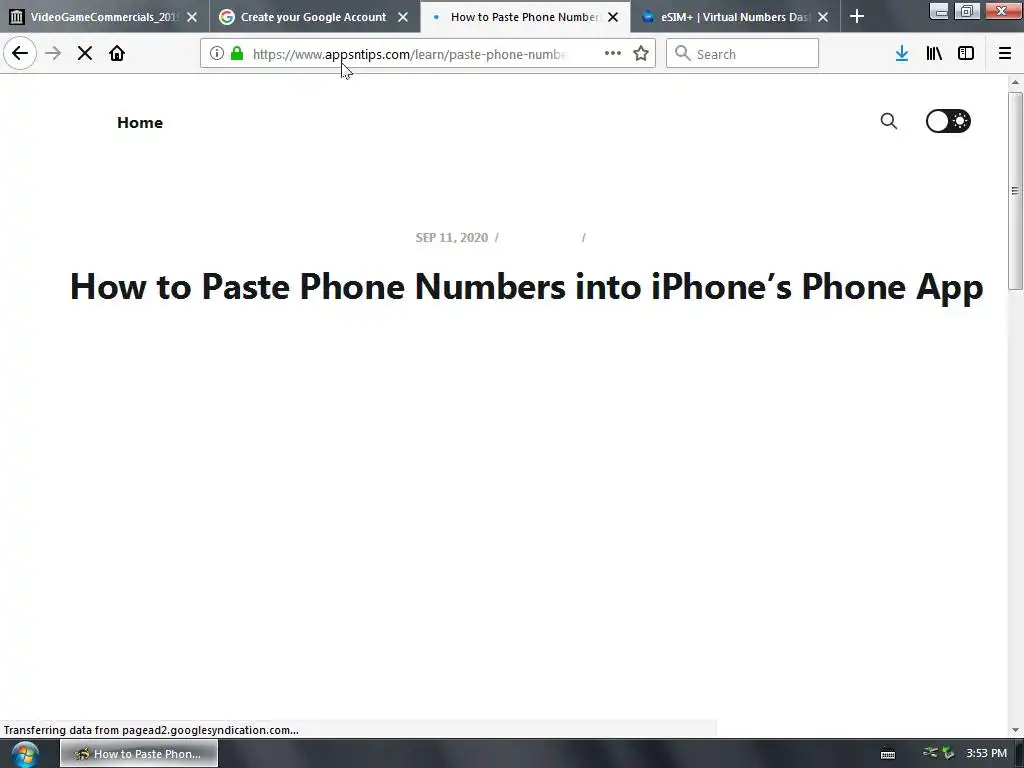The width and height of the screenshot is (1024, 768).
Task: Click the VideoGameCommercials tab archive favicon
Action: tap(17, 17)
